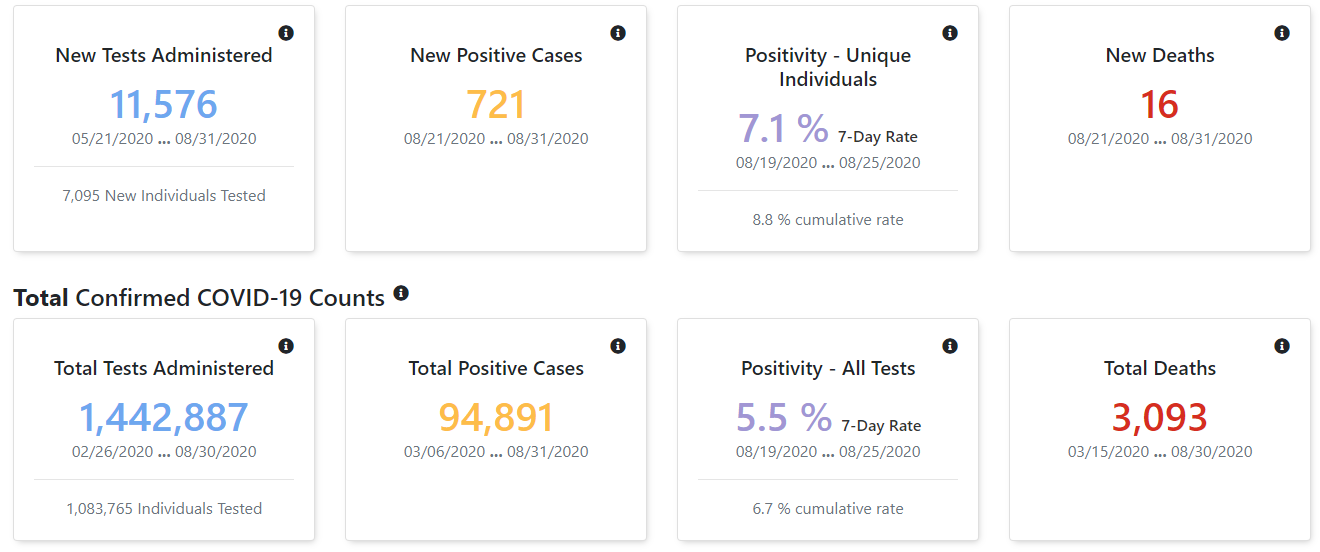Show info for Positivity - All Tests card
This screenshot has width=1320, height=552.
coord(950,346)
